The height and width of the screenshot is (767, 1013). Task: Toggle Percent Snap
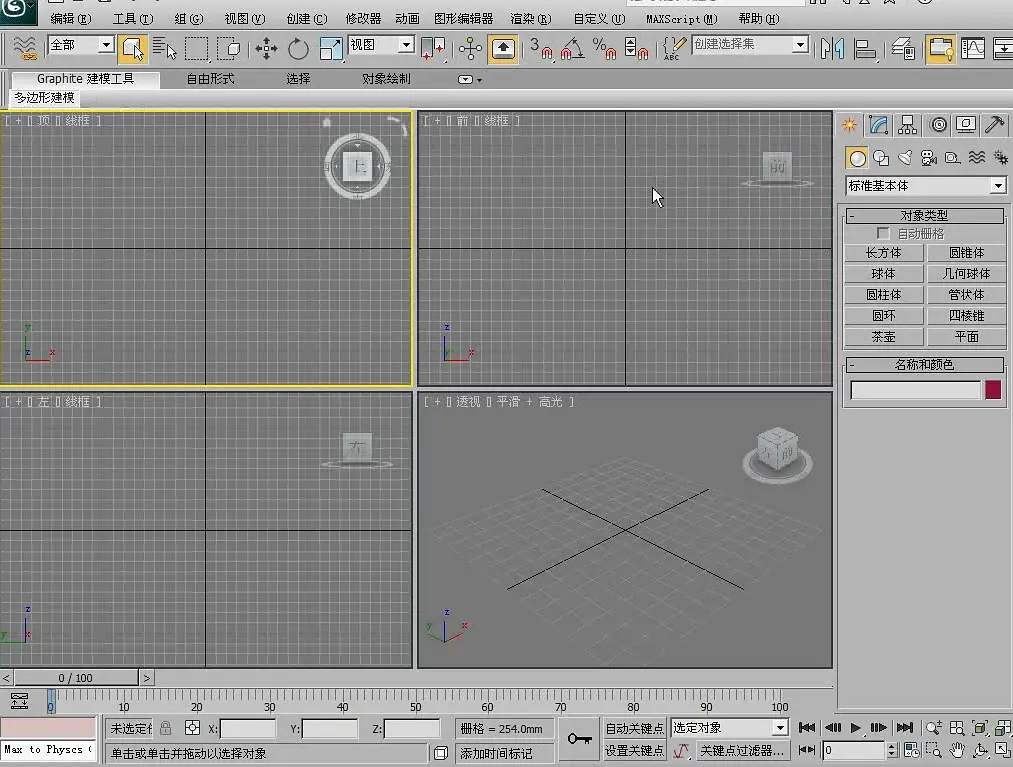pos(605,48)
